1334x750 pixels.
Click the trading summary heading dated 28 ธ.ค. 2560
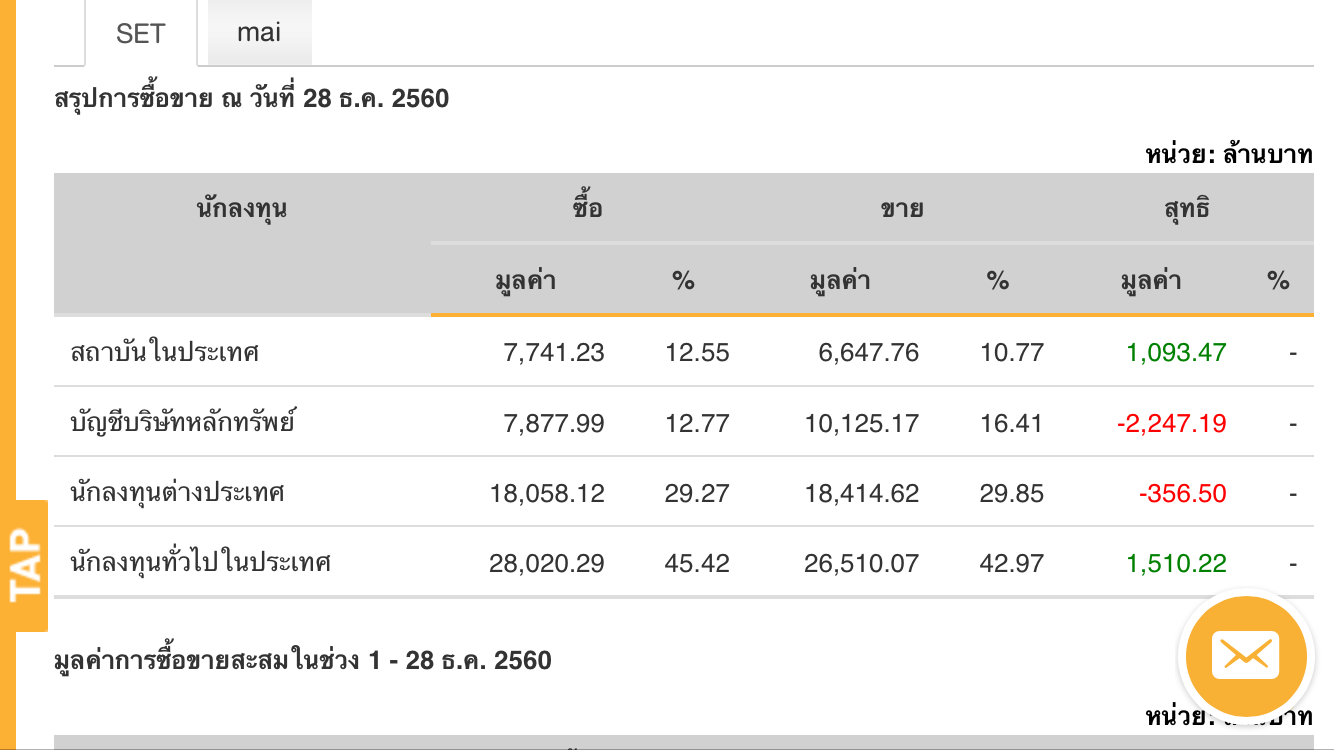tap(252, 99)
